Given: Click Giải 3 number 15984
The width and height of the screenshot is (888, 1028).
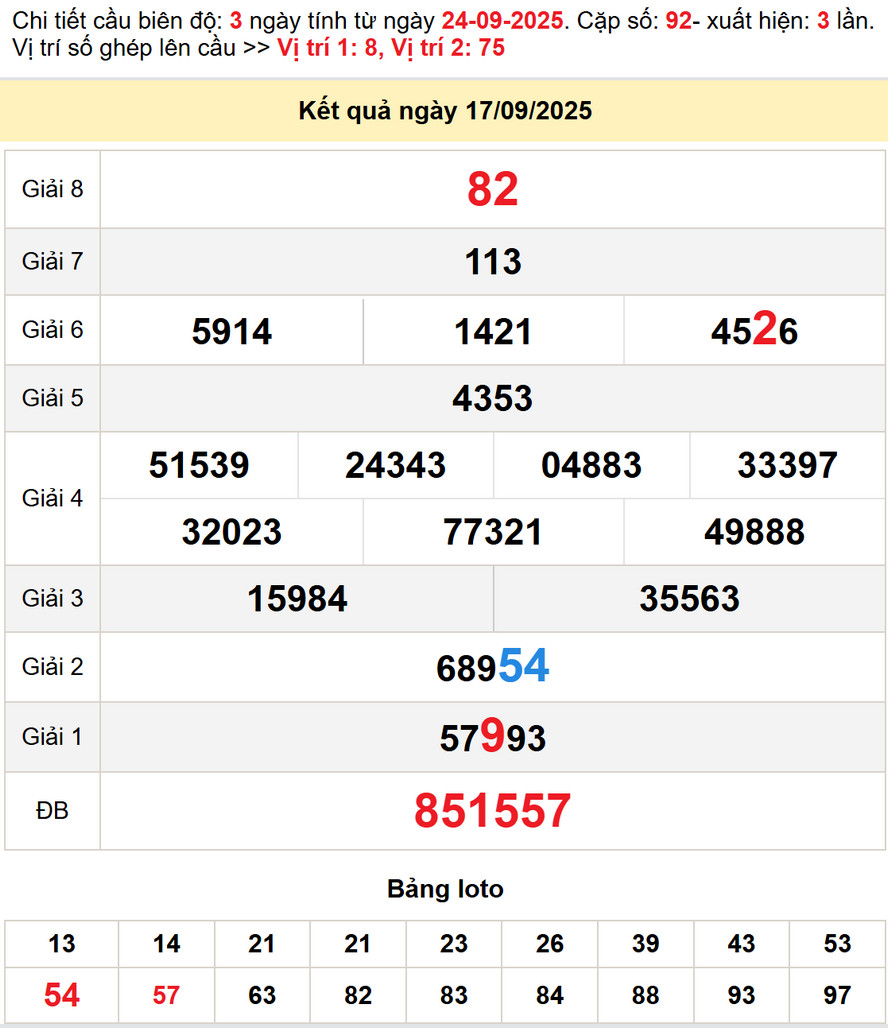Looking at the screenshot, I should pyautogui.click(x=297, y=599).
